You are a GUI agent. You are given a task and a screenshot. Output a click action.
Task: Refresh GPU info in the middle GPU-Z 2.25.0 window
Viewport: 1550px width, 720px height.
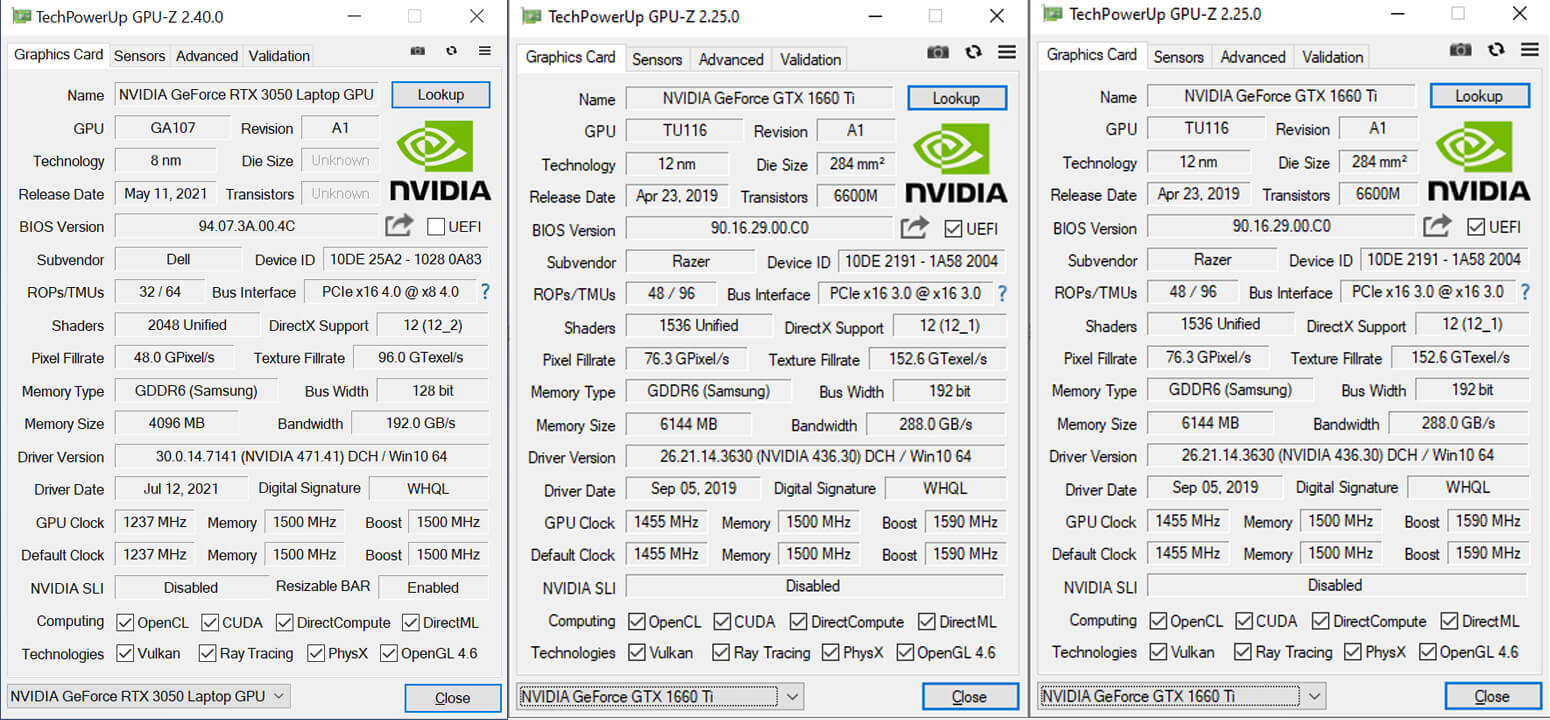[x=973, y=52]
